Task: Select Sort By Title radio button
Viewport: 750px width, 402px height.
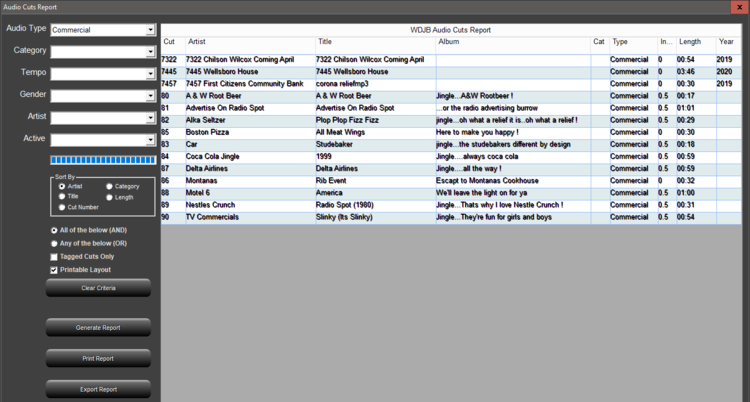Action: [x=62, y=196]
